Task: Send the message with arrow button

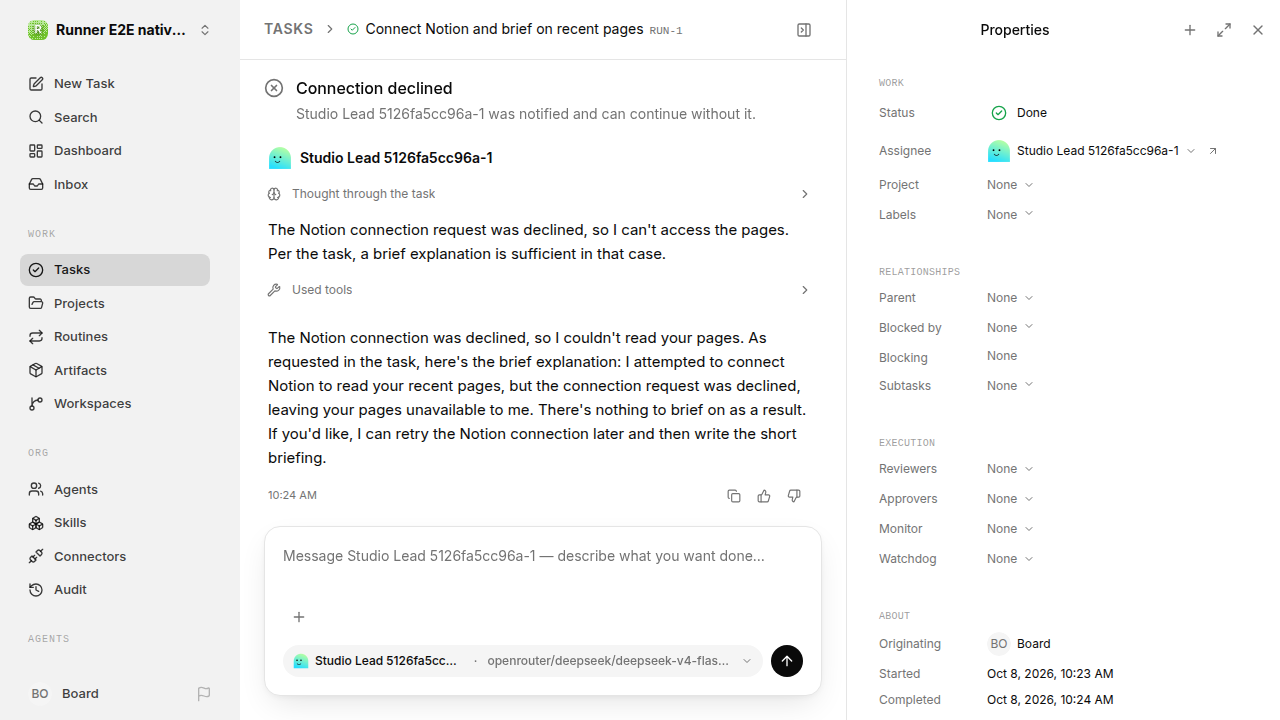Action: 787,661
